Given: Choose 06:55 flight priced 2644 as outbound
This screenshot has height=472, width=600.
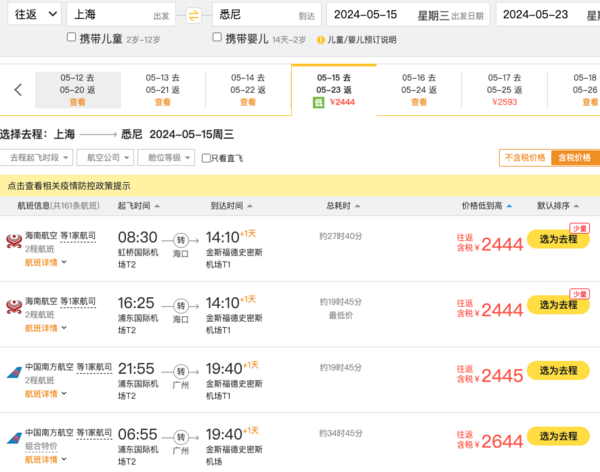Looking at the screenshot, I should [558, 436].
